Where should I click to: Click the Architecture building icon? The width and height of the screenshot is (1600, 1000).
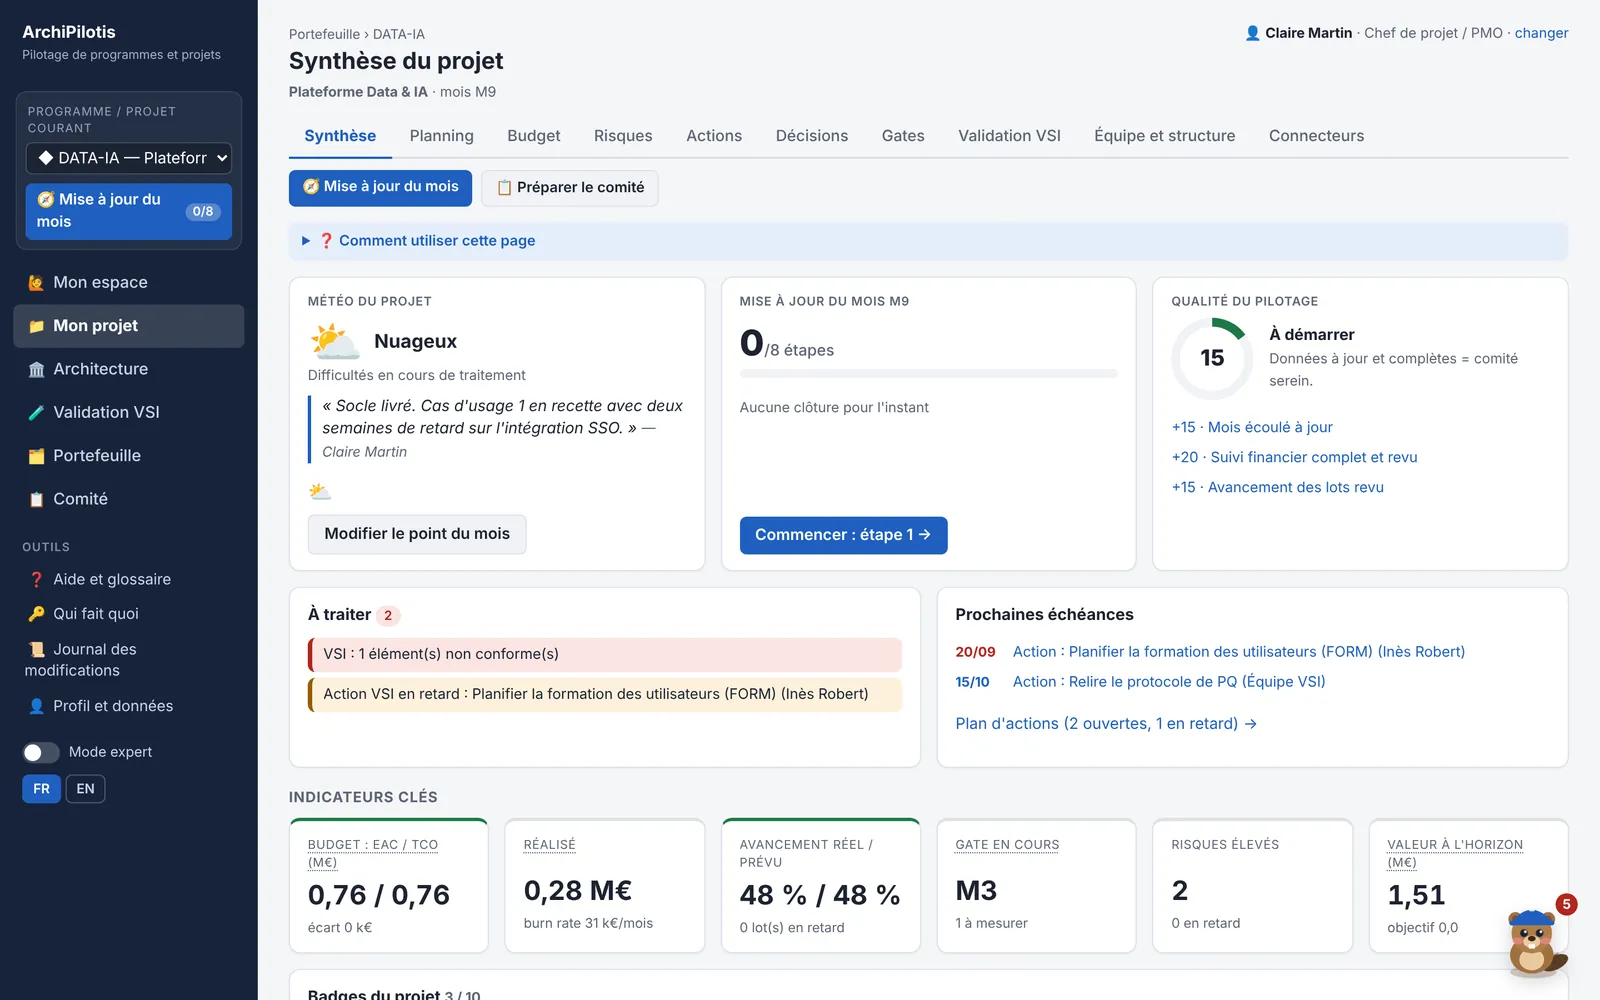[36, 369]
